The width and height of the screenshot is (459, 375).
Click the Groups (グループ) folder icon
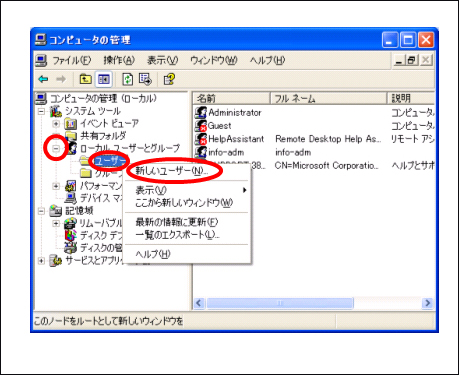86,173
